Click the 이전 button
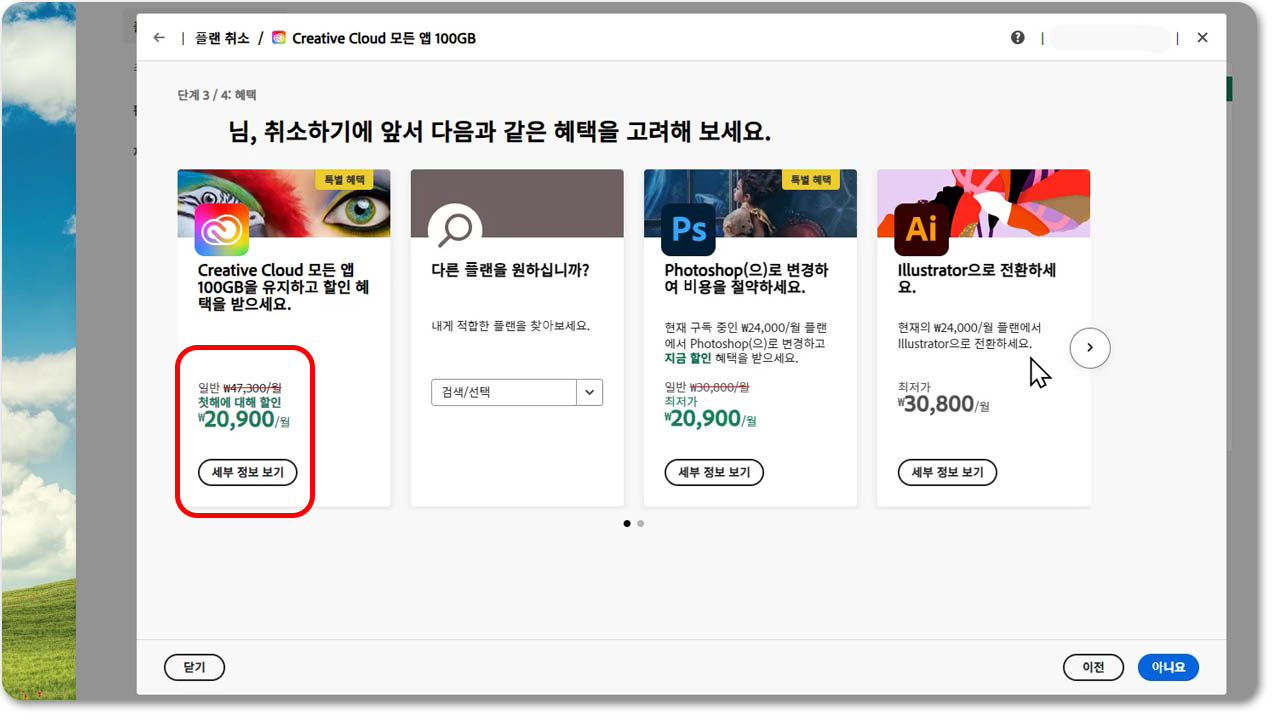The height and width of the screenshot is (720, 1280). click(x=1095, y=667)
